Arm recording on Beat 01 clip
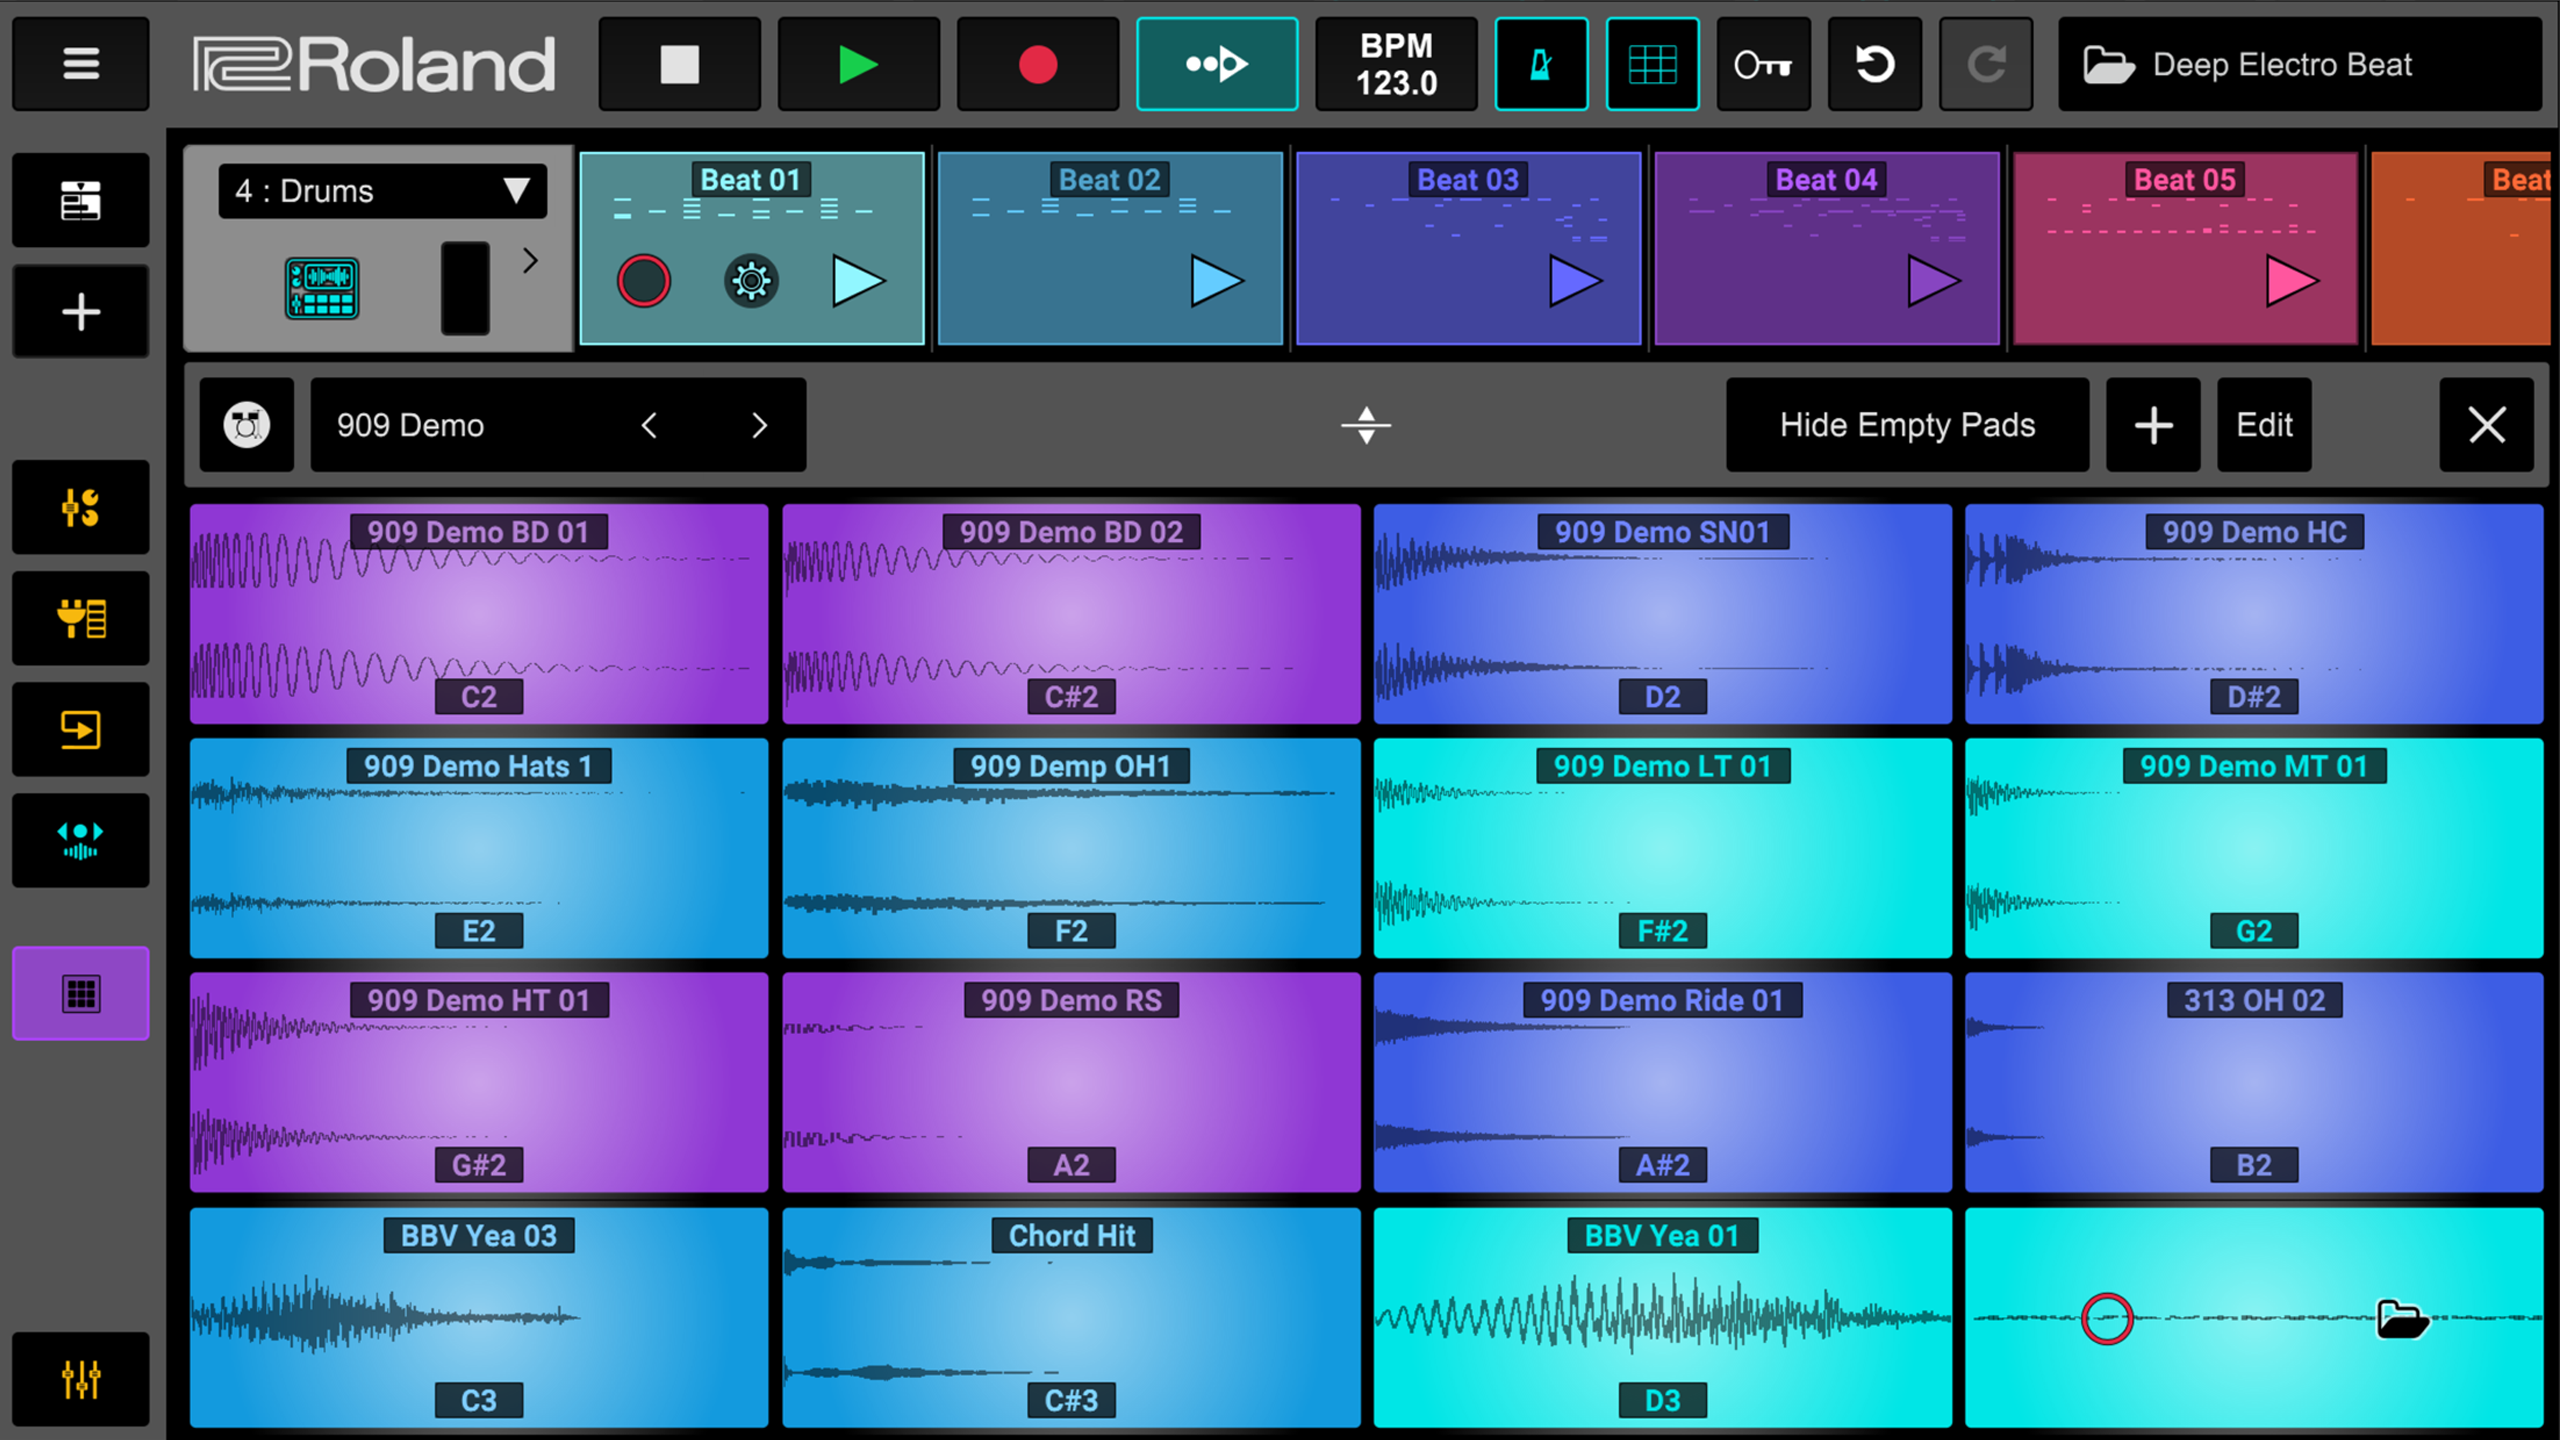This screenshot has height=1440, width=2560. pos(643,281)
